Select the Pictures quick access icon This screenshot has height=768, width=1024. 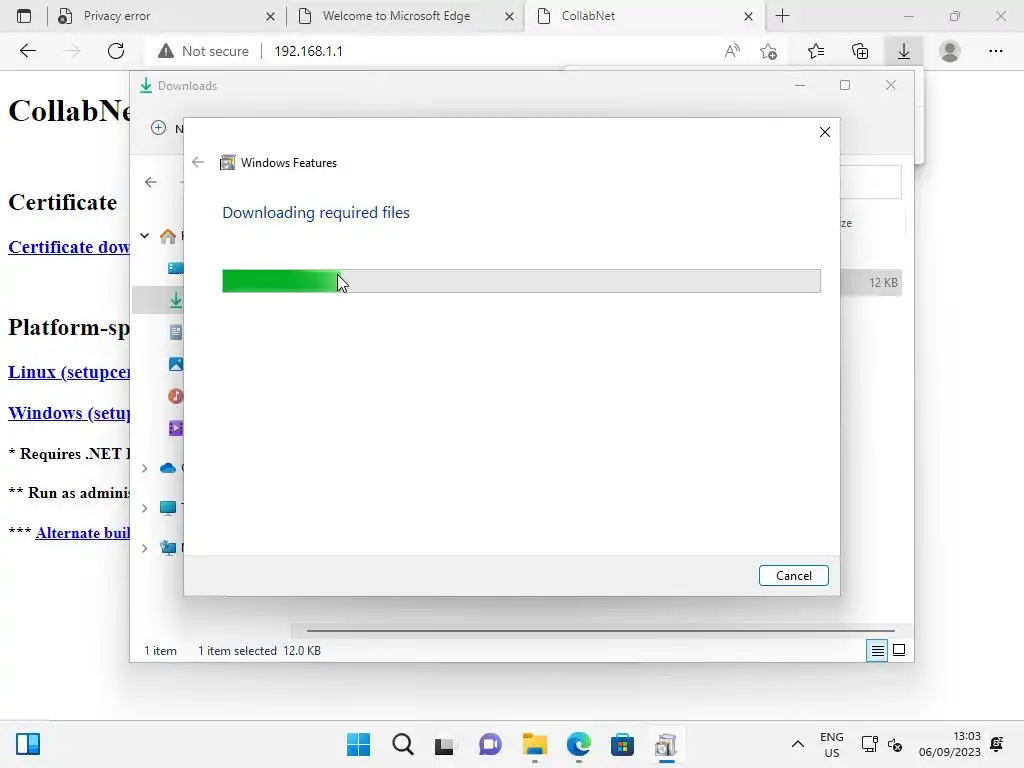176,364
